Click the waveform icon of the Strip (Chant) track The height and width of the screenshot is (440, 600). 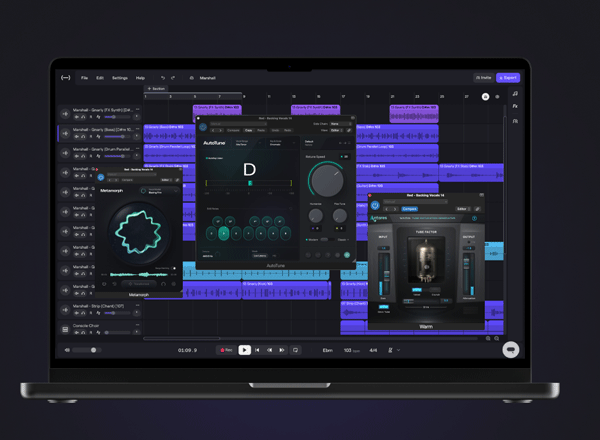coord(65,310)
